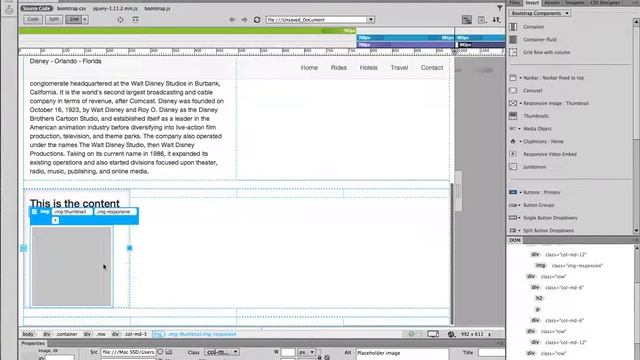
Task: Insert Glyphicons Home icon
Action: [543, 141]
